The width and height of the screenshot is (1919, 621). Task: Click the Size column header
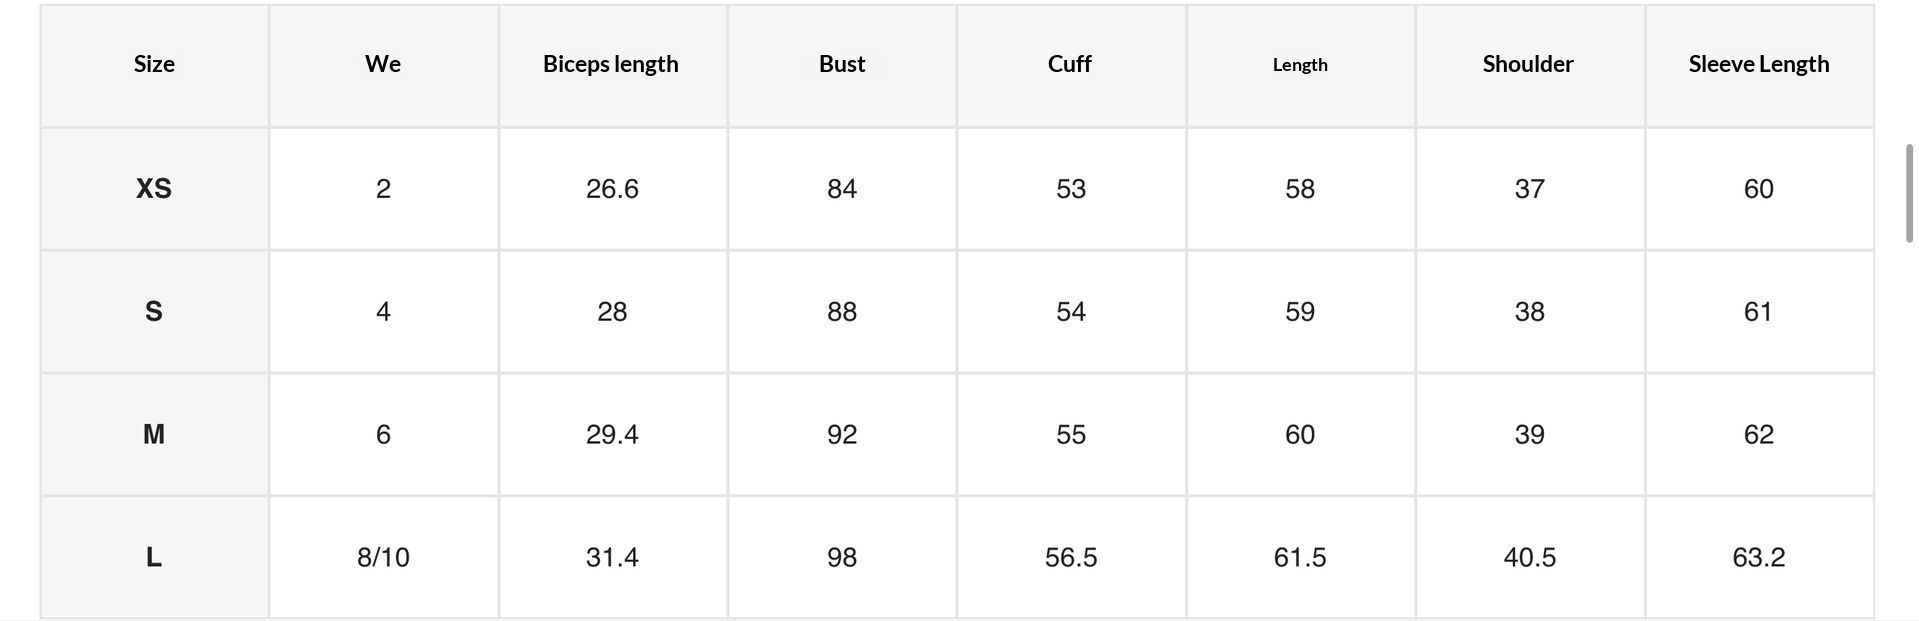[x=154, y=64]
